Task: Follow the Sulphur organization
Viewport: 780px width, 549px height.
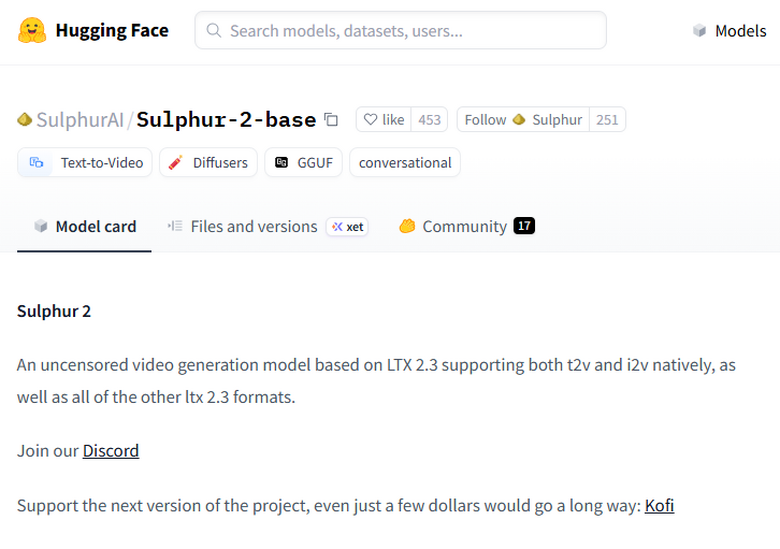Action: [523, 119]
